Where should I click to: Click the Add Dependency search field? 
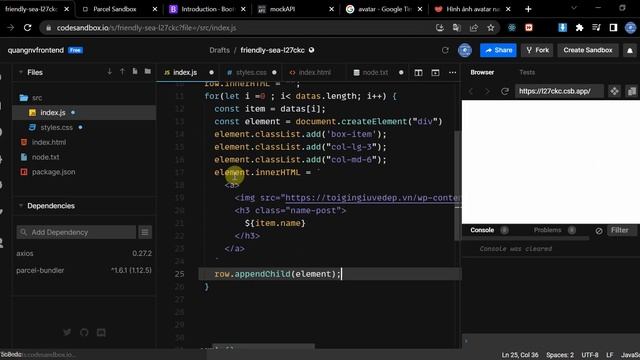click(x=76, y=232)
